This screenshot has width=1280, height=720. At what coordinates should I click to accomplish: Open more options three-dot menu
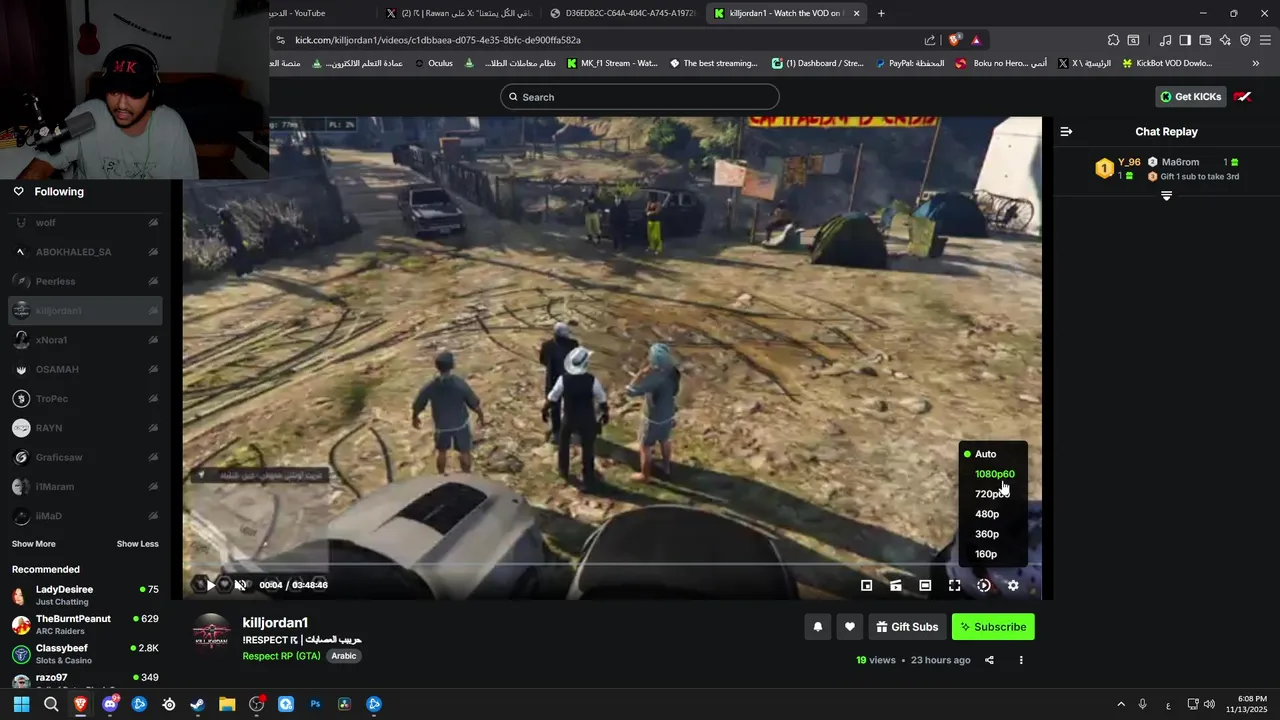tap(1021, 660)
